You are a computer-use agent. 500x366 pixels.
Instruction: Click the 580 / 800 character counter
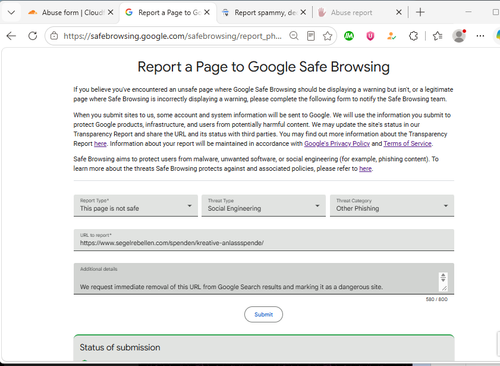coord(436,299)
